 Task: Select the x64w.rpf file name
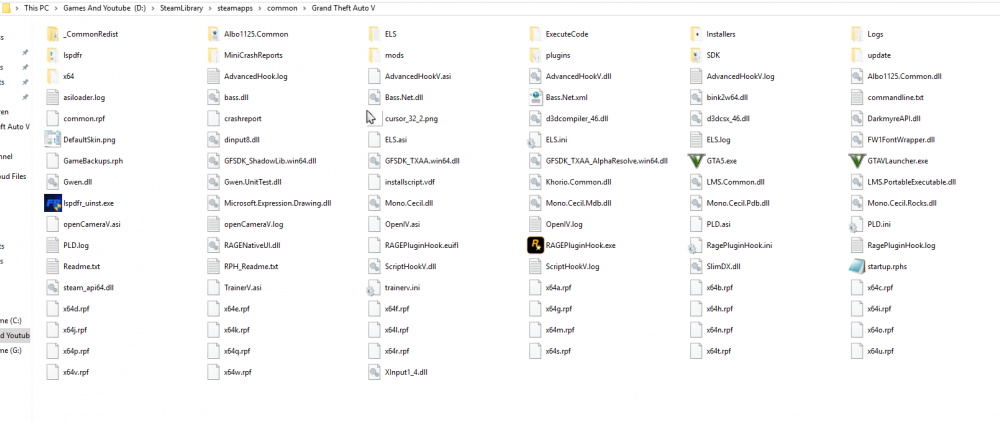(x=238, y=372)
